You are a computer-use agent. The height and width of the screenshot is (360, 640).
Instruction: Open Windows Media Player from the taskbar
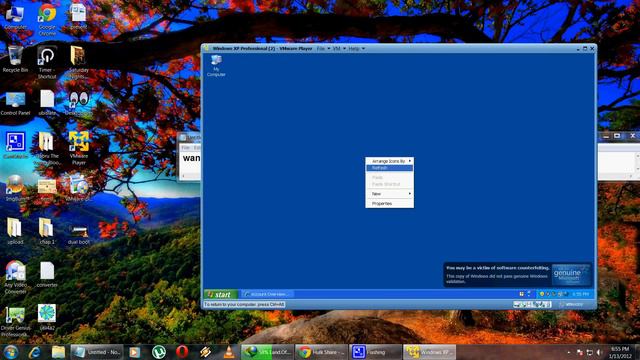click(x=135, y=352)
